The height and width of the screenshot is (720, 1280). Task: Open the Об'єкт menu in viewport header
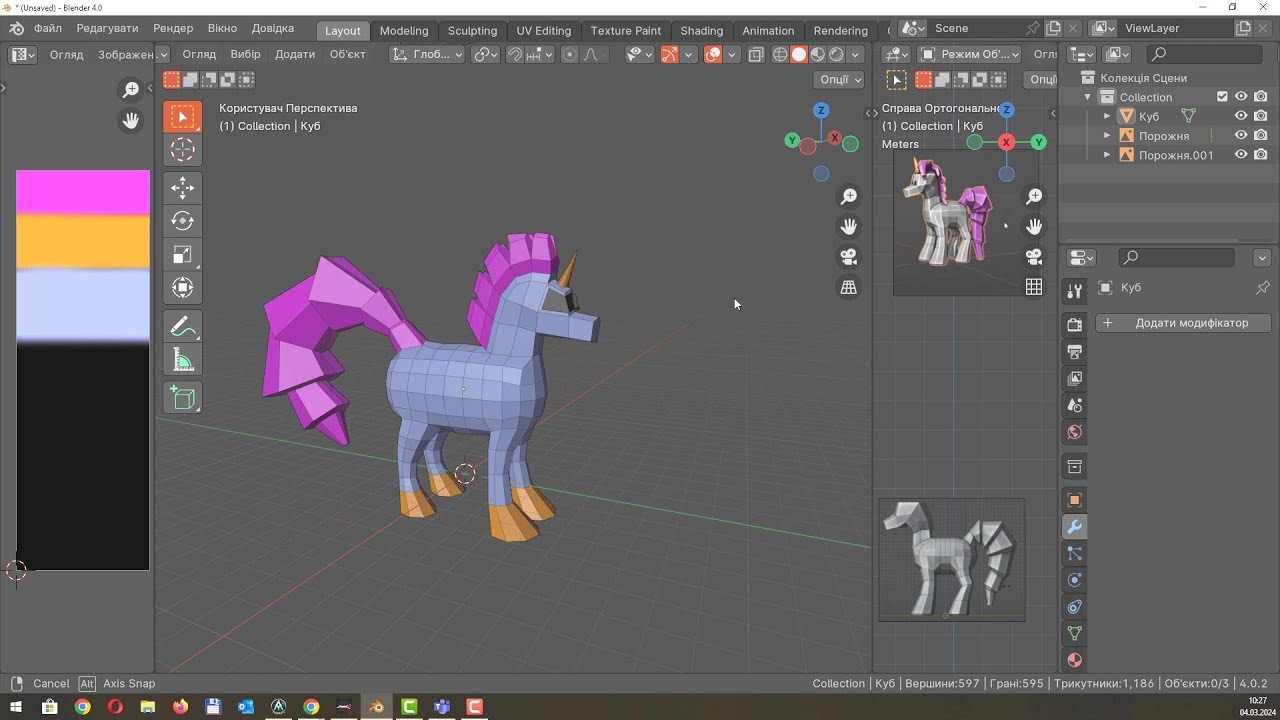[348, 54]
